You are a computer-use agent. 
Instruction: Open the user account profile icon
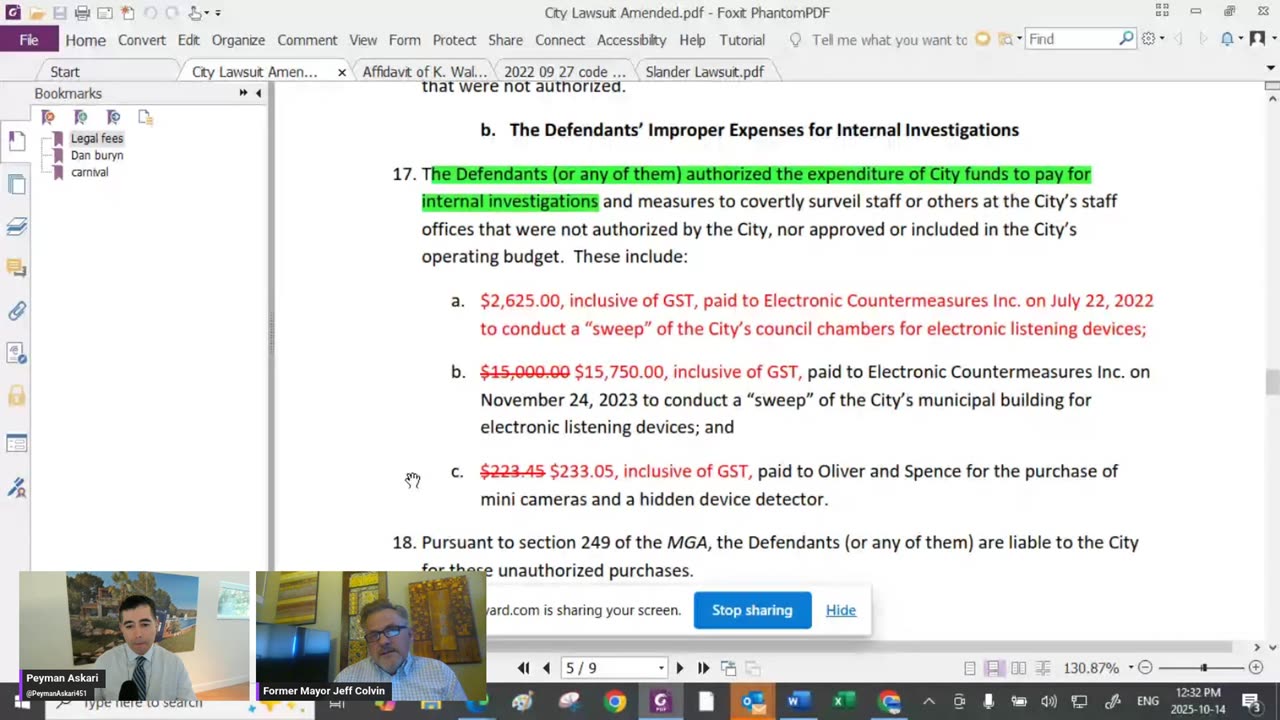(x=1258, y=39)
